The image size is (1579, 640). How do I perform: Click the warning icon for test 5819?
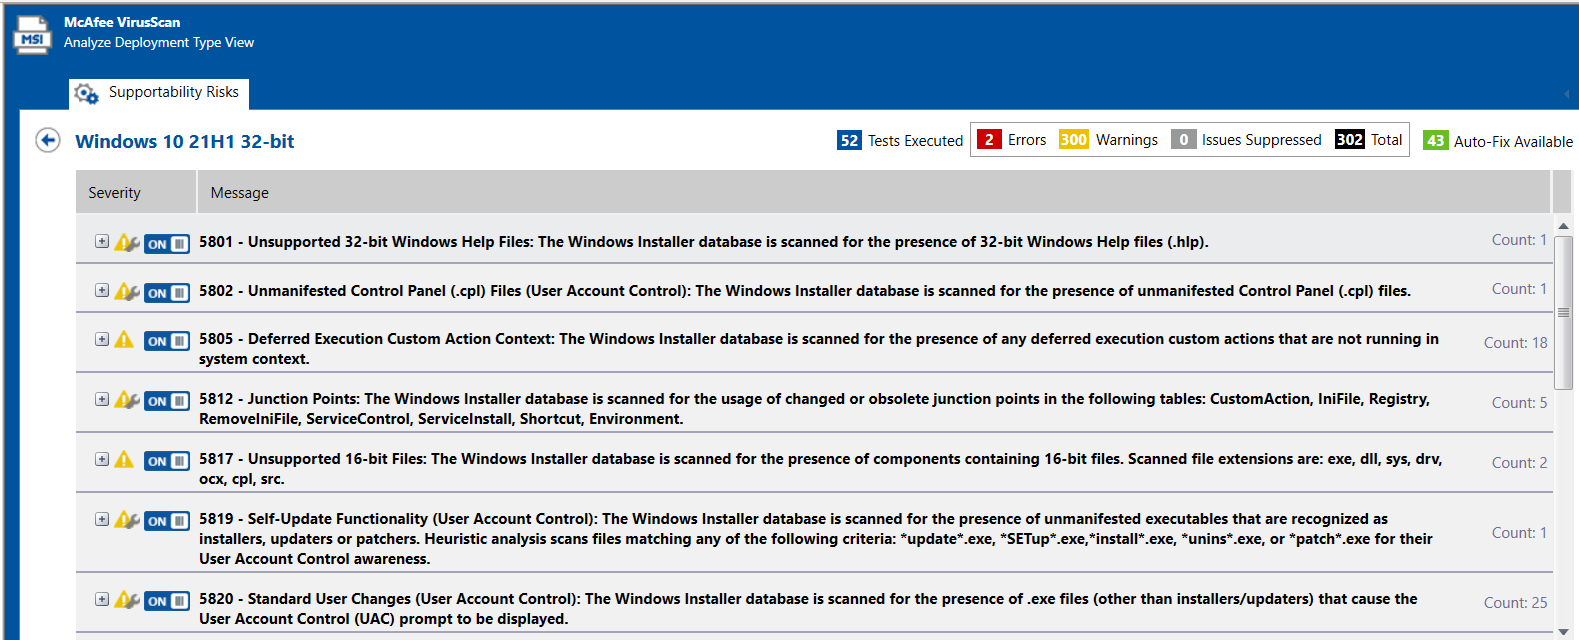click(126, 519)
